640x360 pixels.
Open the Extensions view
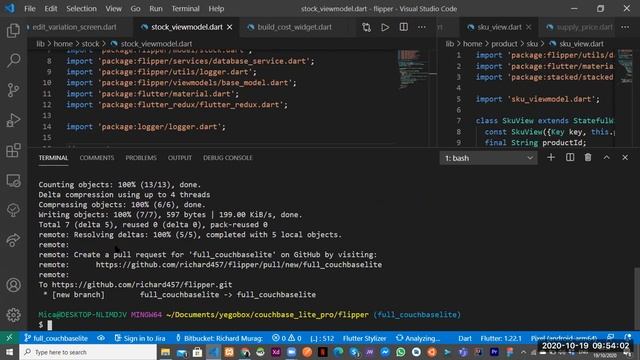[13, 150]
